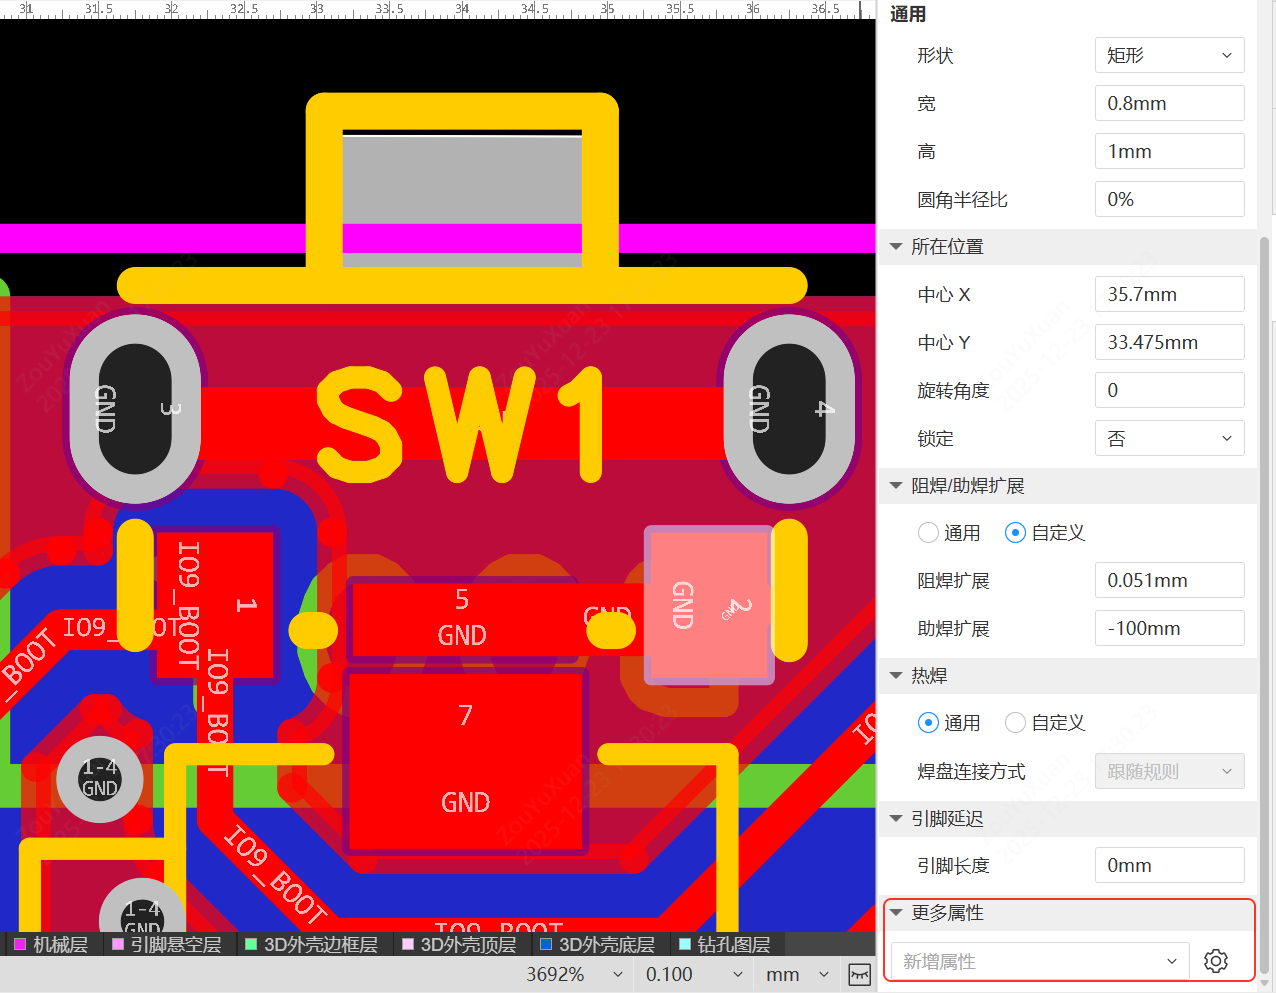Click the 通用 radio in the 热焊 section

(928, 722)
